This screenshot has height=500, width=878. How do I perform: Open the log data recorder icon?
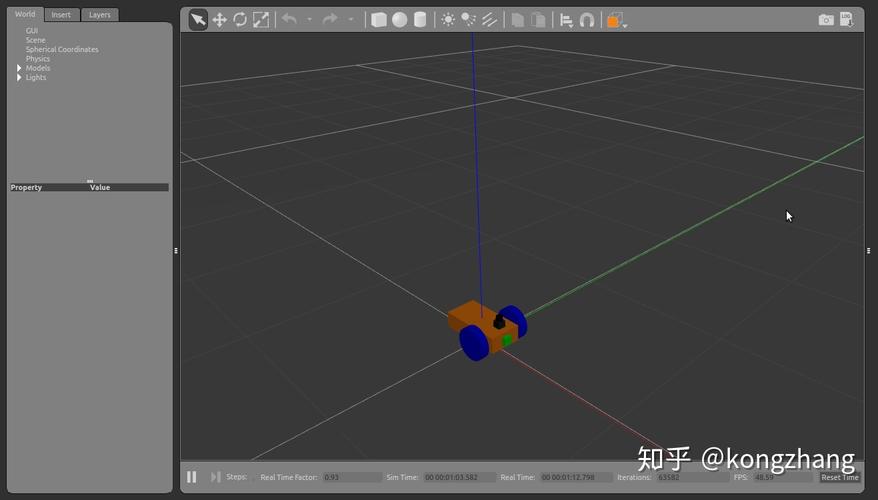point(847,19)
